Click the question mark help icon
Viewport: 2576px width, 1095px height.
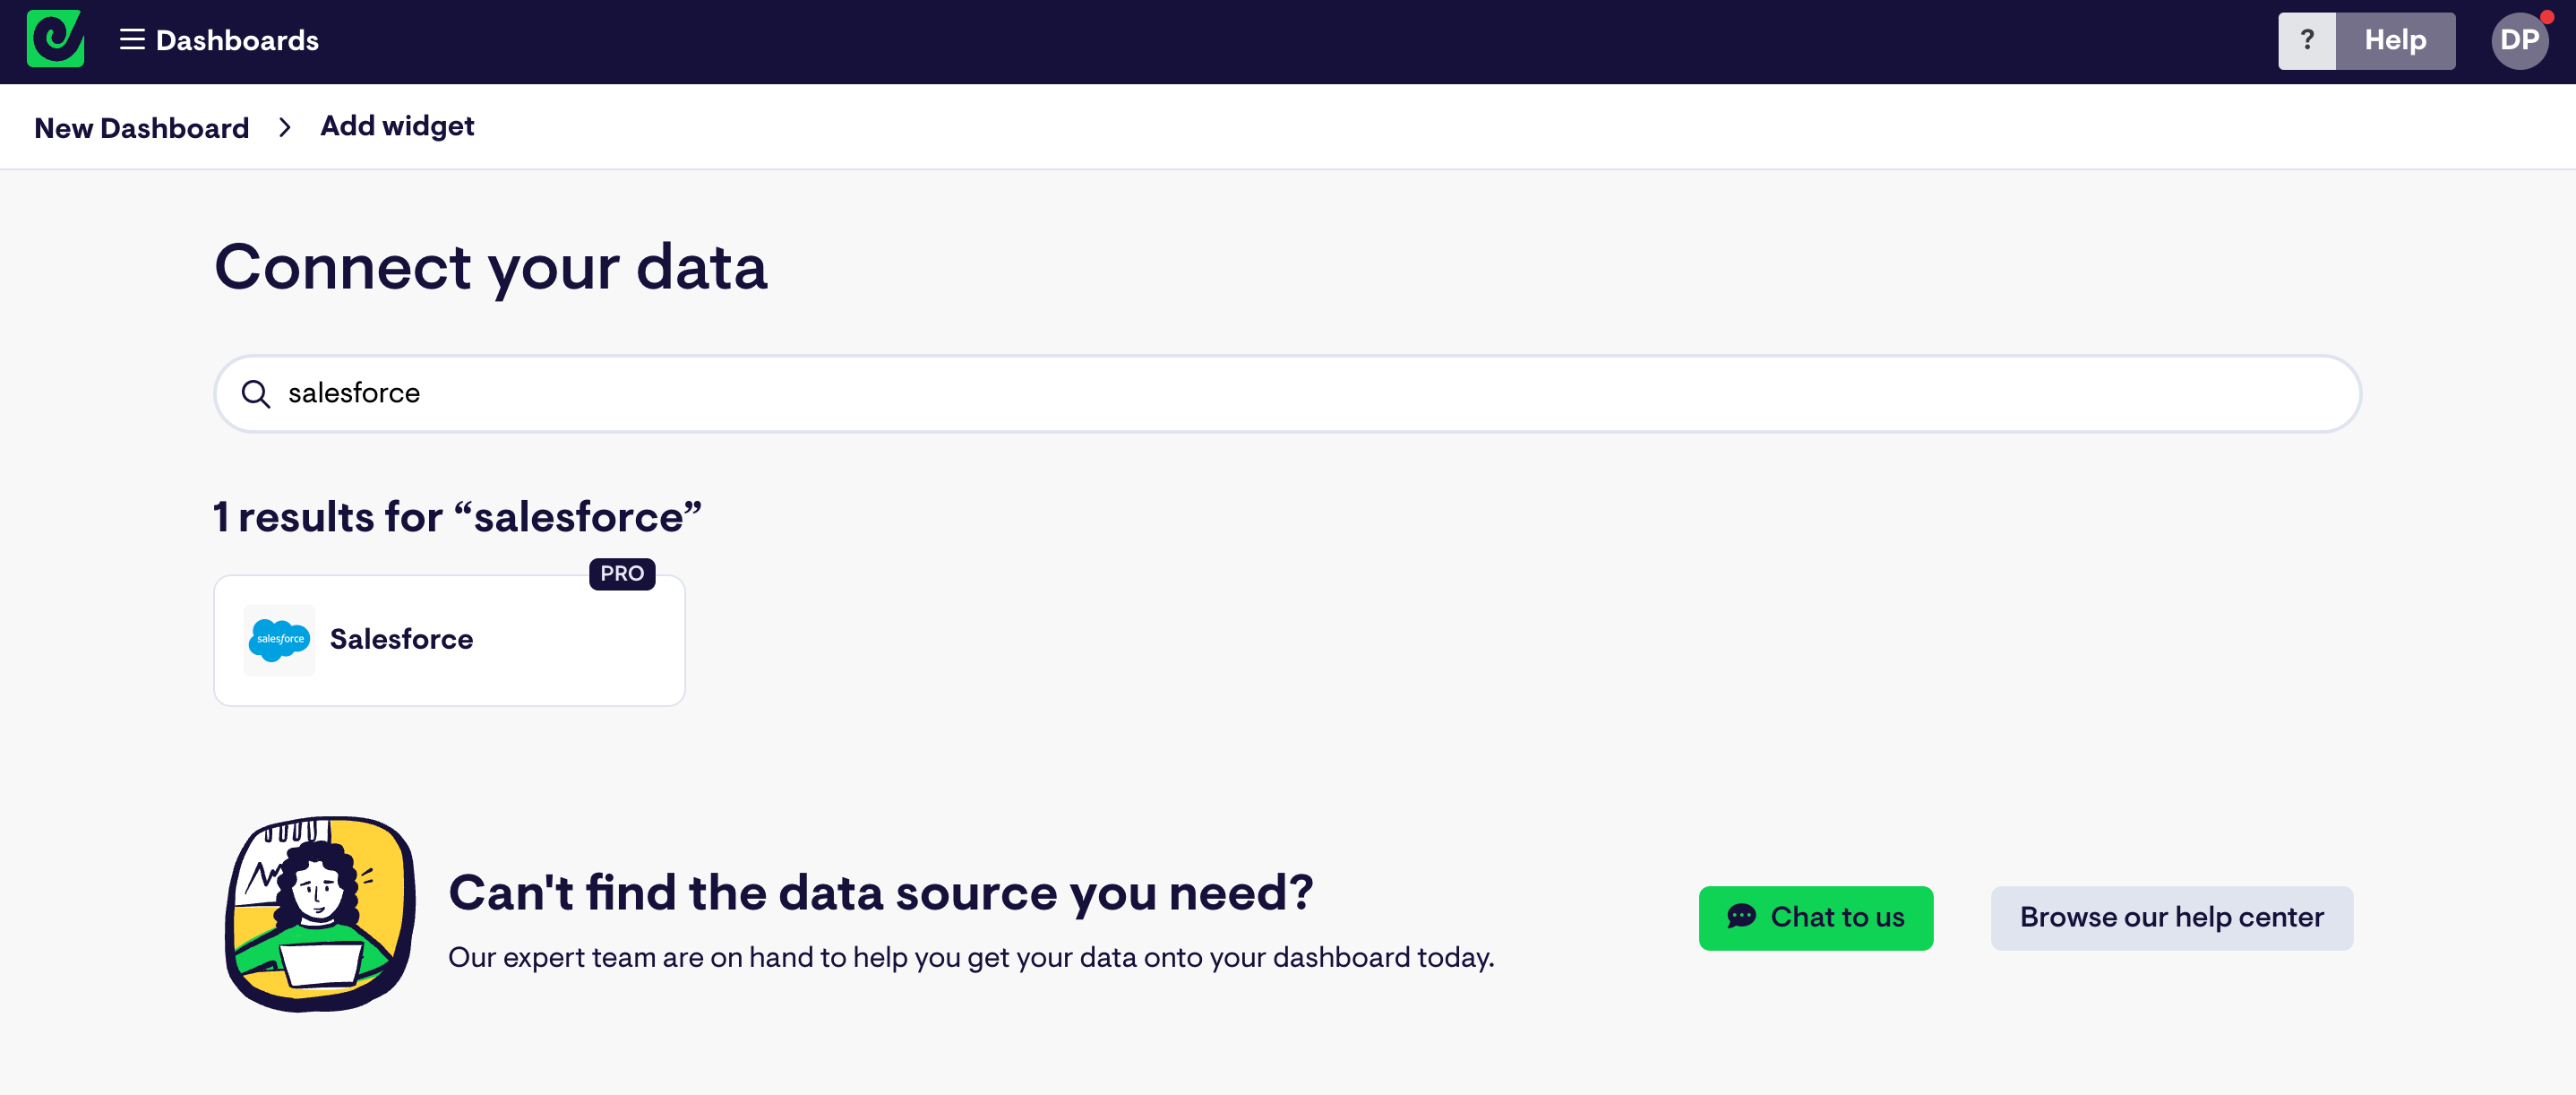(x=2307, y=40)
